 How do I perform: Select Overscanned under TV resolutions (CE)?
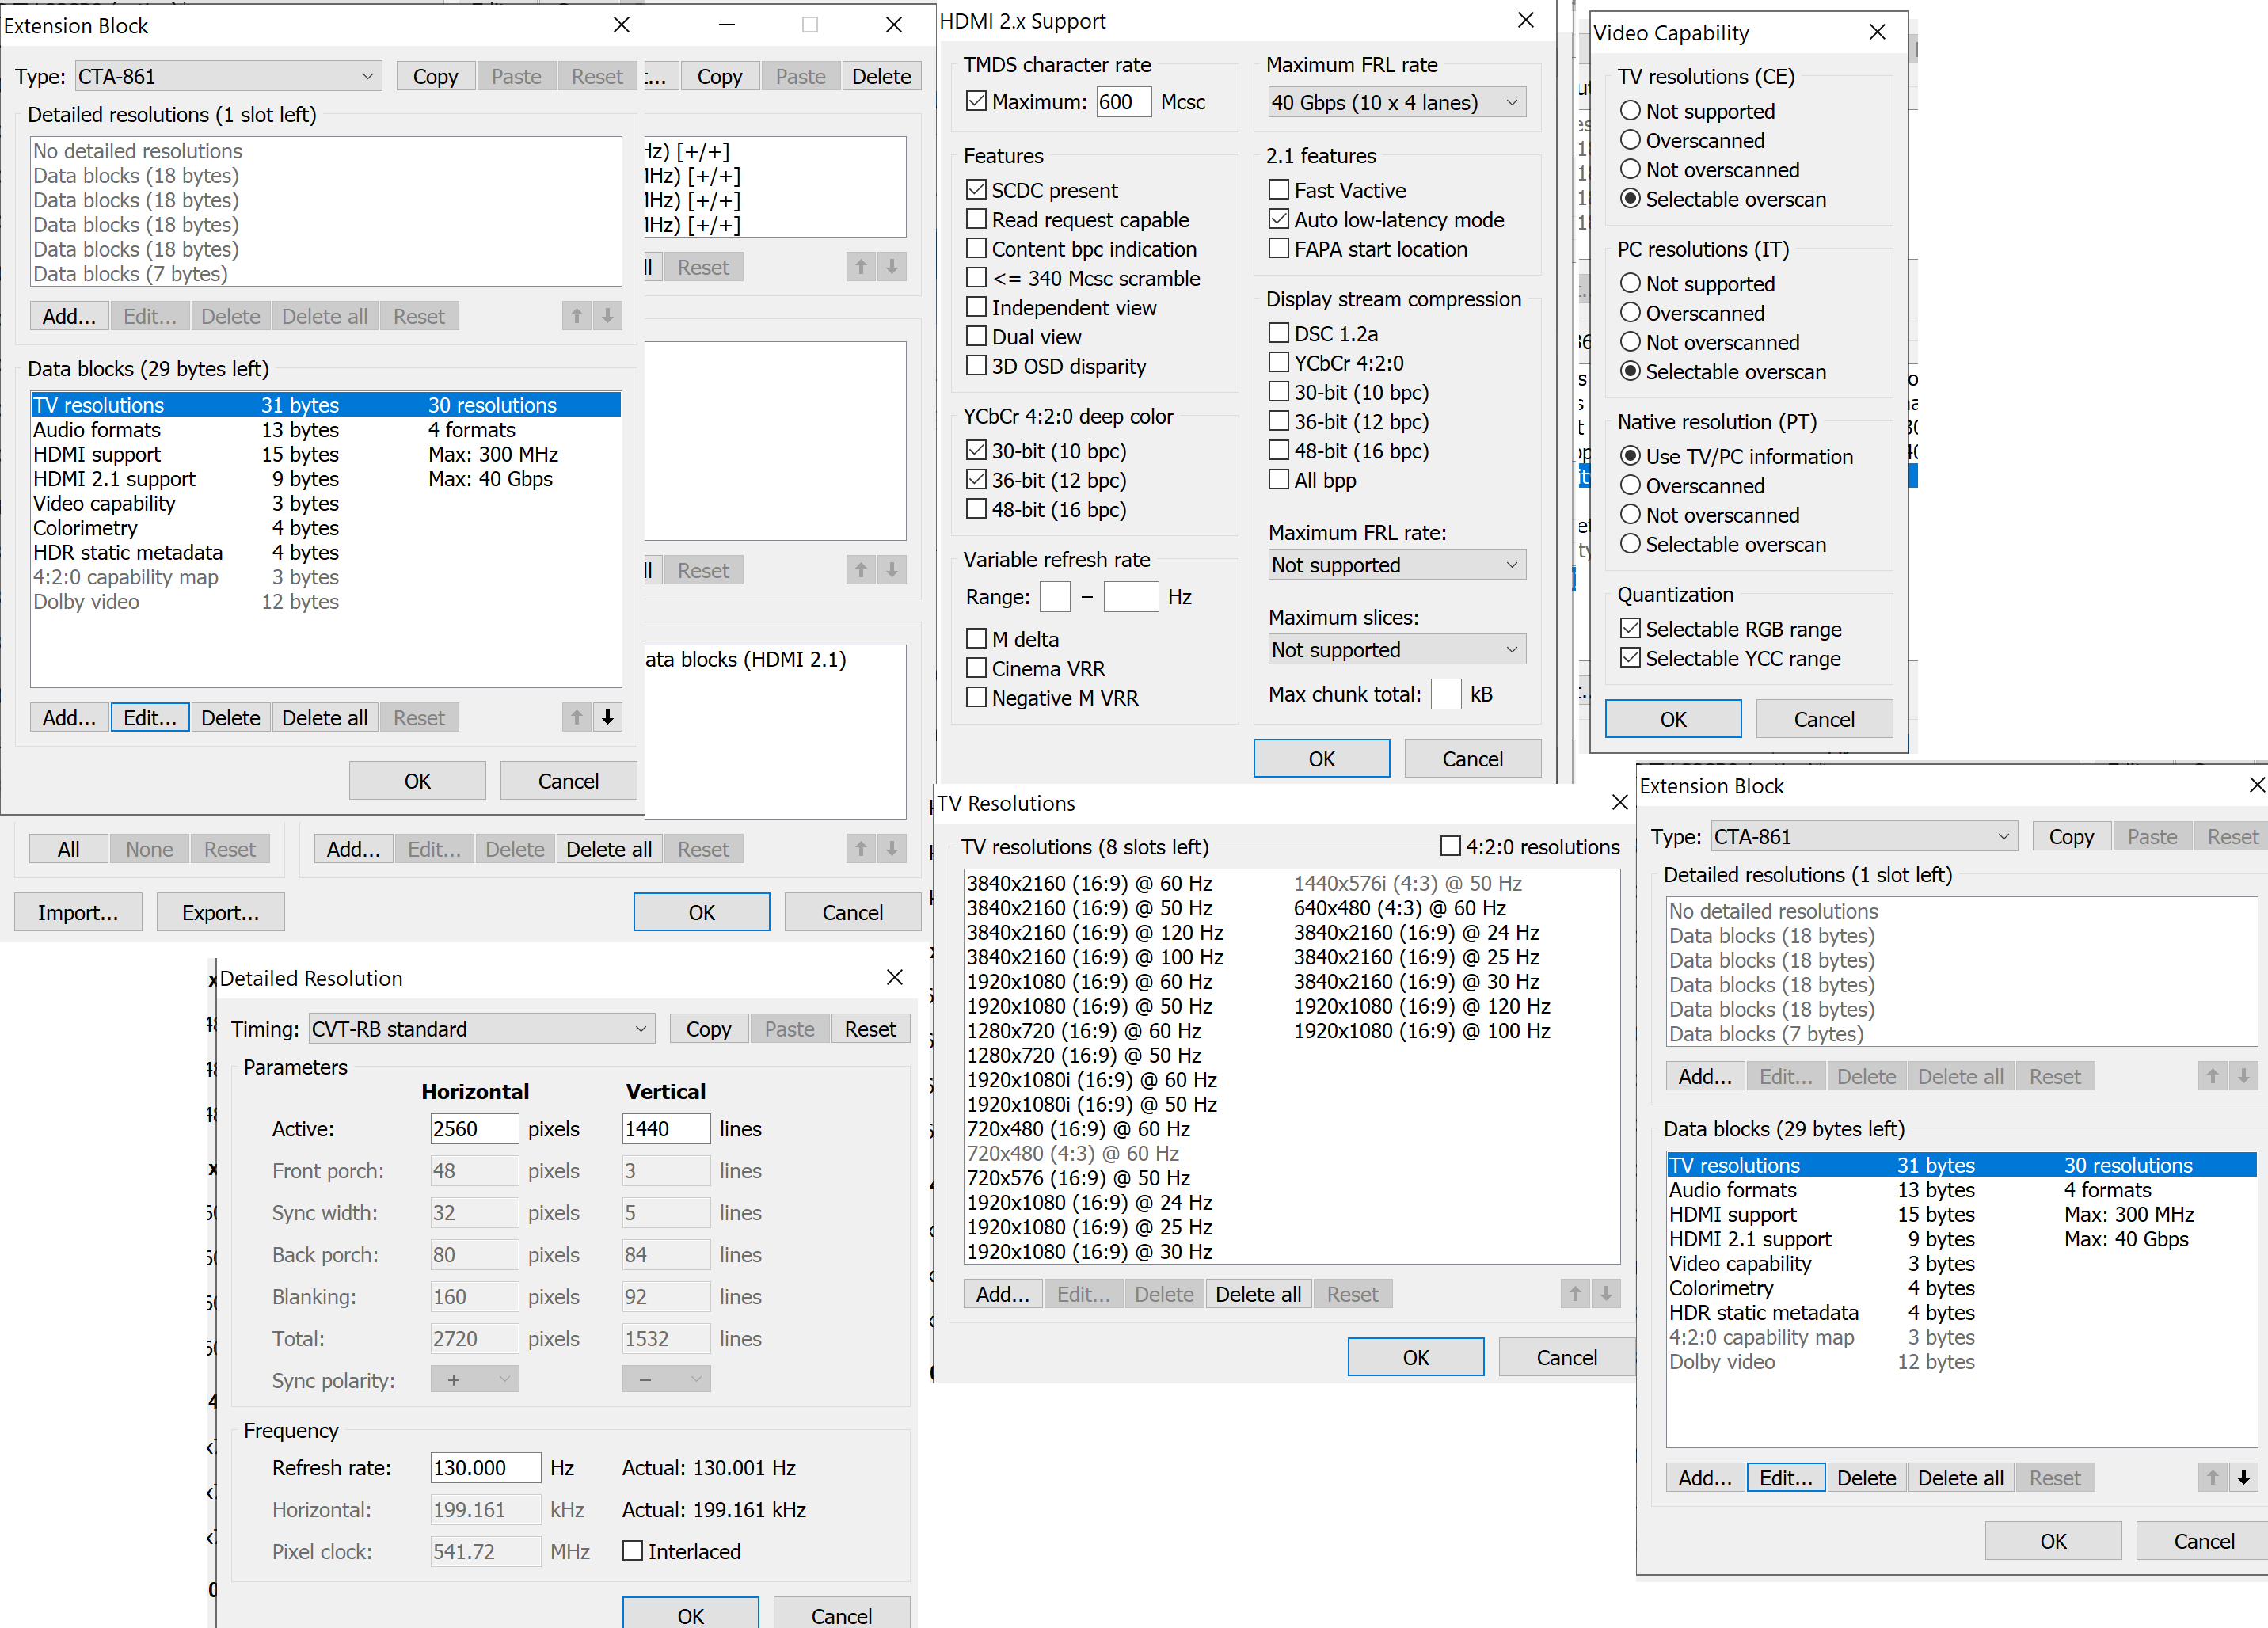click(1630, 140)
